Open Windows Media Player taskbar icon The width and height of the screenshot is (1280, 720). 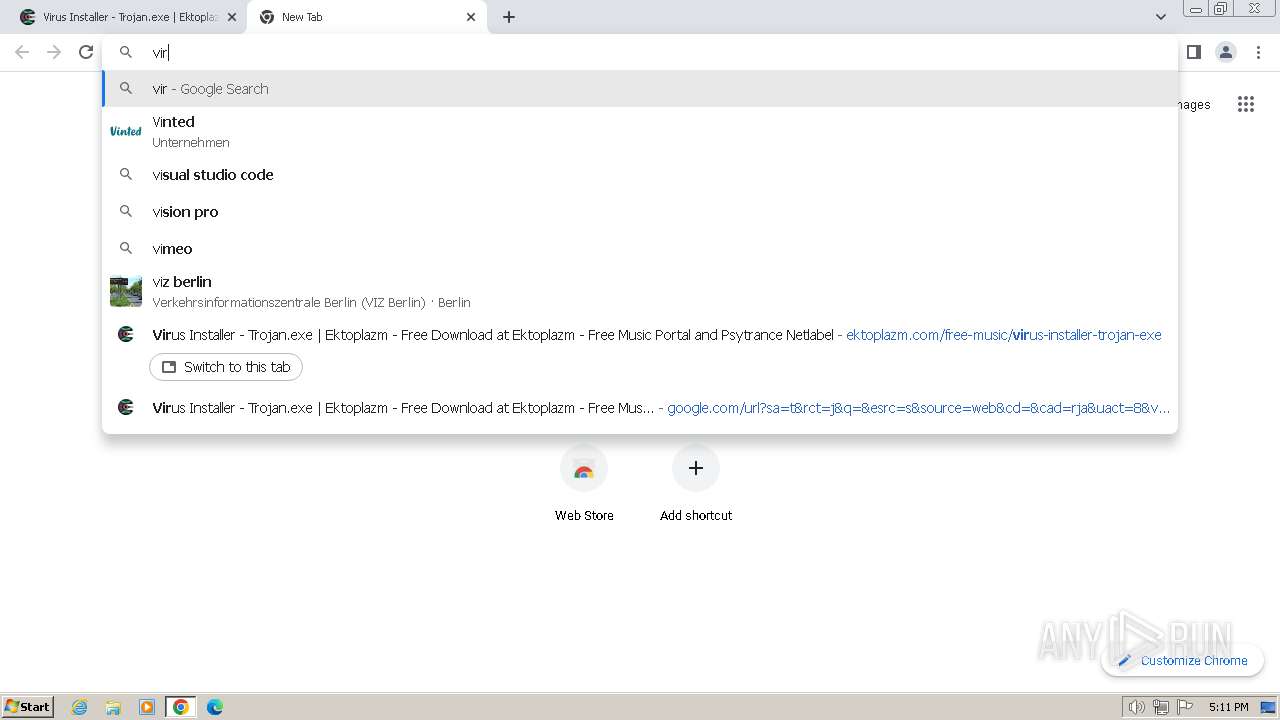tap(147, 707)
